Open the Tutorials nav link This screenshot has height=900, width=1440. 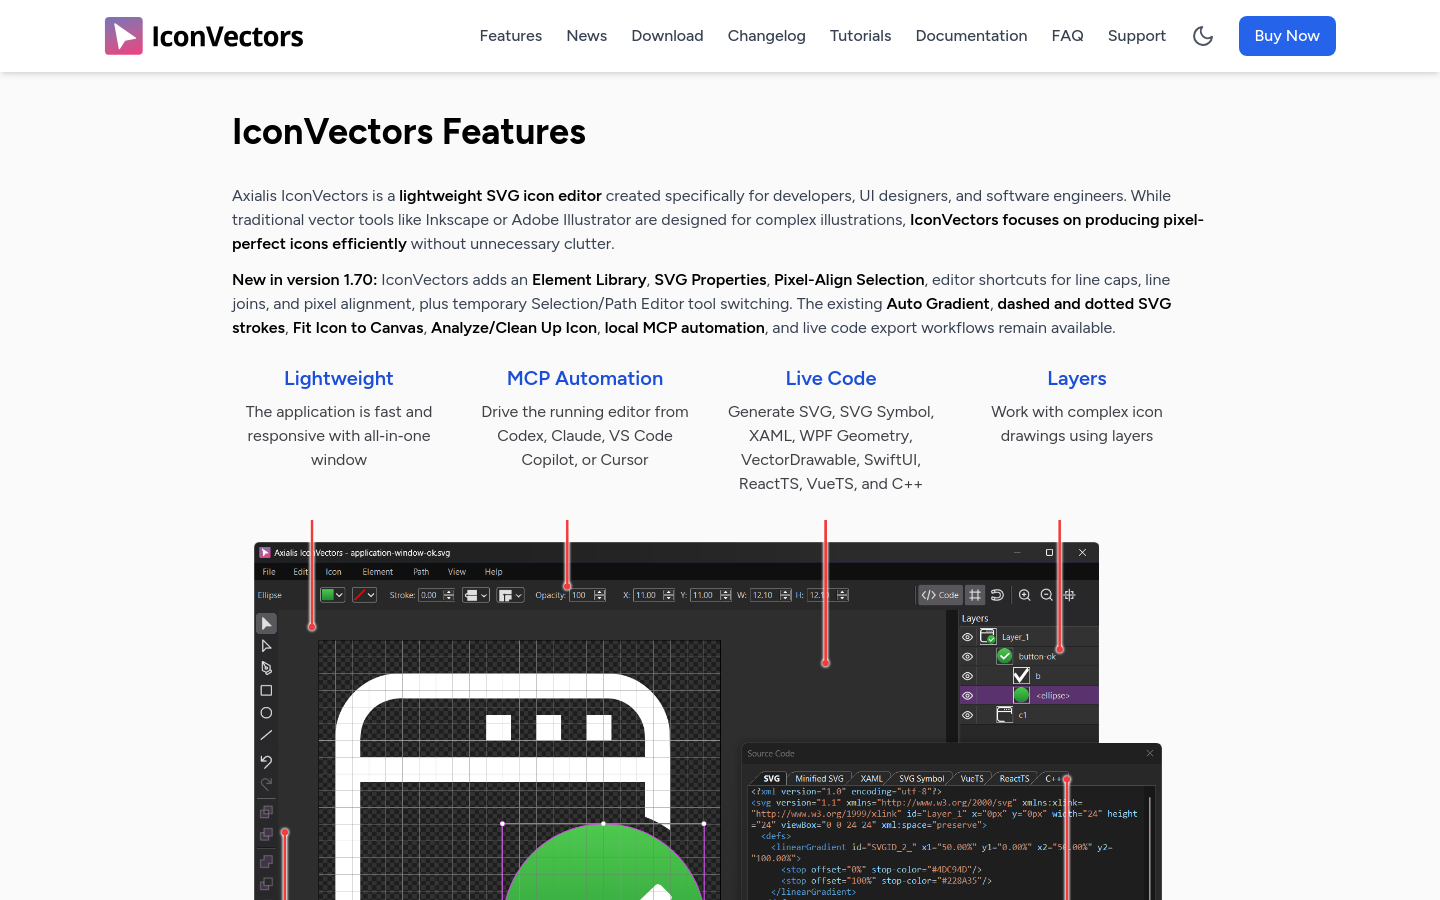(x=860, y=36)
